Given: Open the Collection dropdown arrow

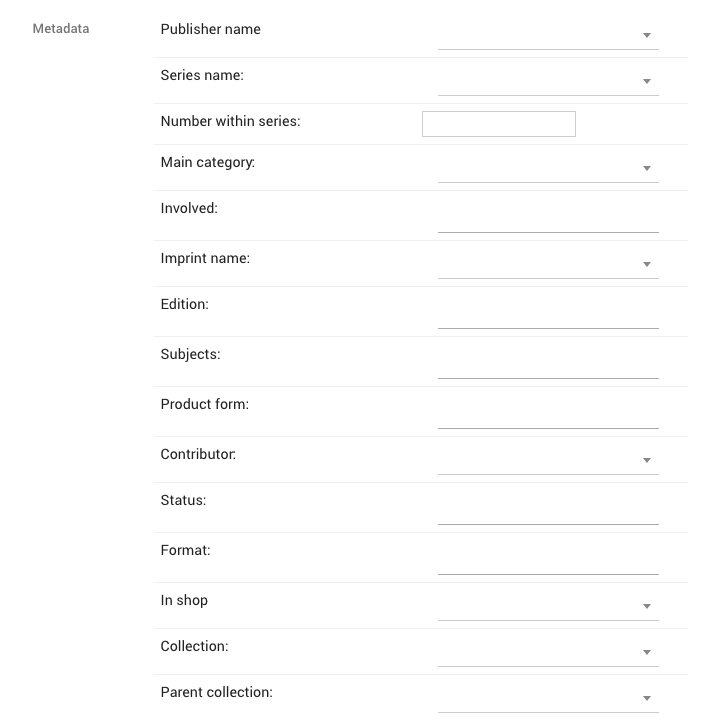Looking at the screenshot, I should pos(647,653).
